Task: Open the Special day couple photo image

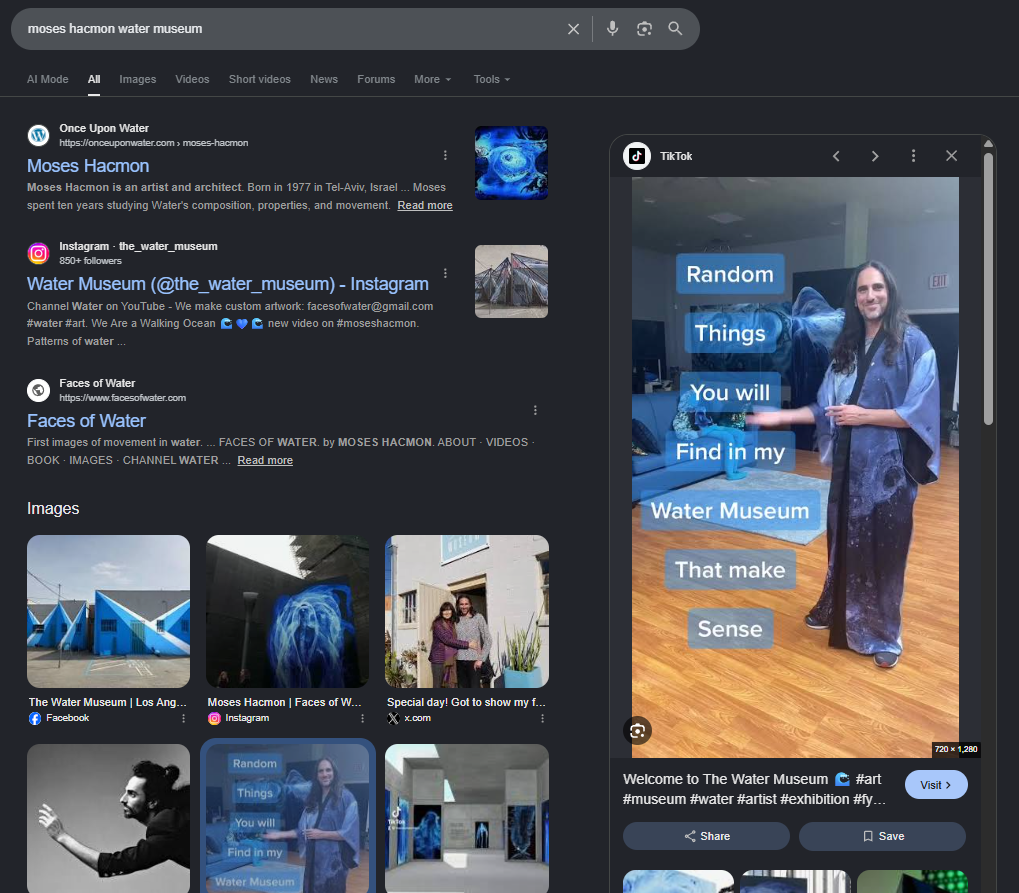Action: [467, 612]
